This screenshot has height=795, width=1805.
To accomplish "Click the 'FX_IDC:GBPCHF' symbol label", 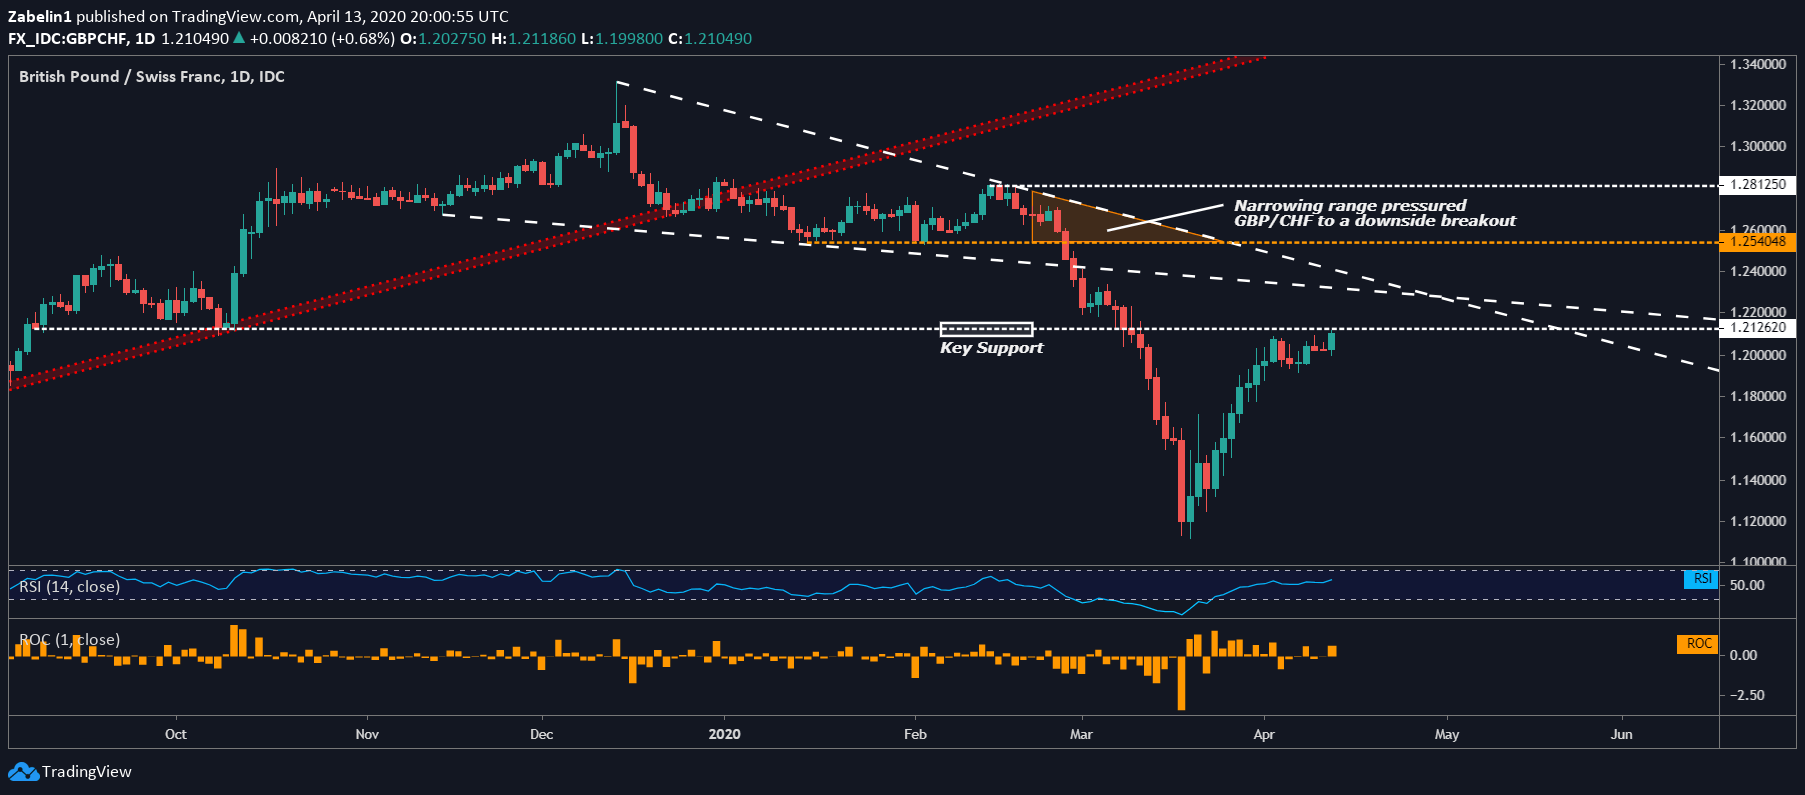I will (x=67, y=38).
